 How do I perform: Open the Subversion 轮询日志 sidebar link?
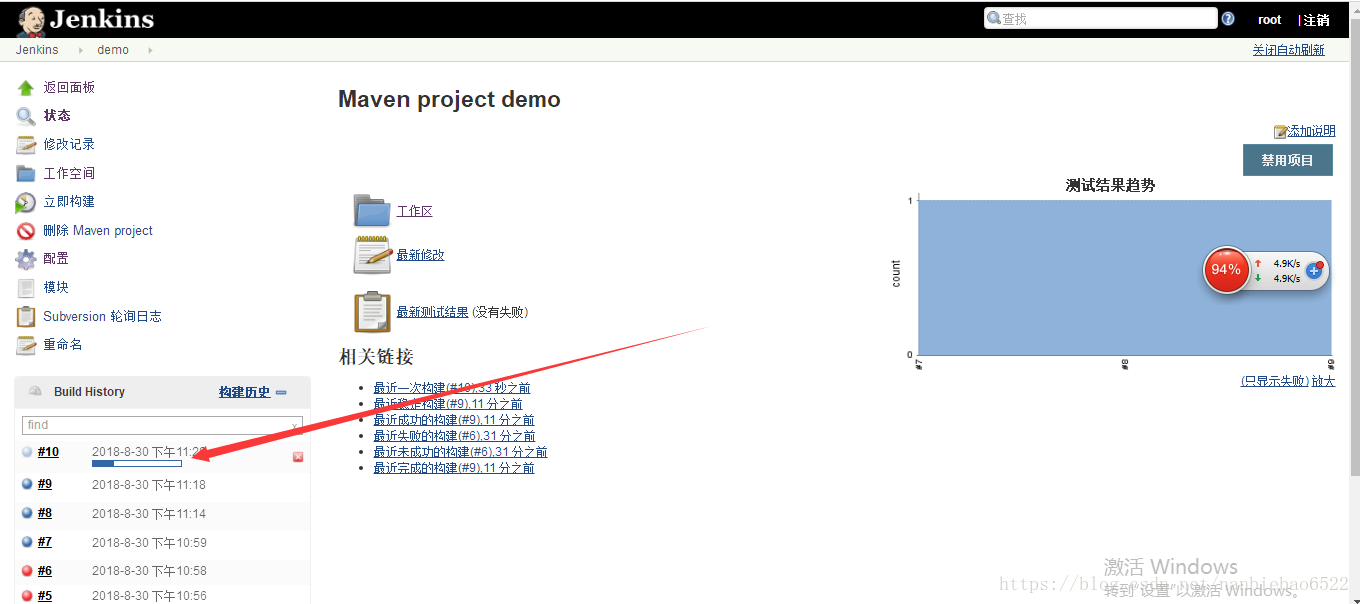point(102,317)
